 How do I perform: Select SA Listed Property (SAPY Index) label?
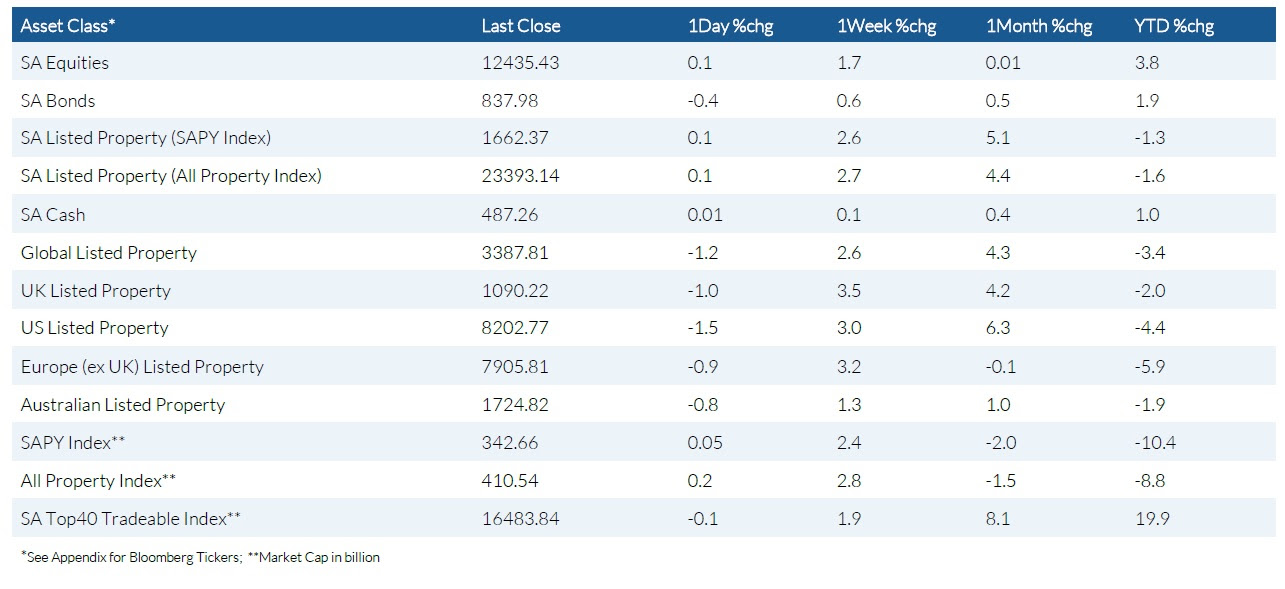146,138
